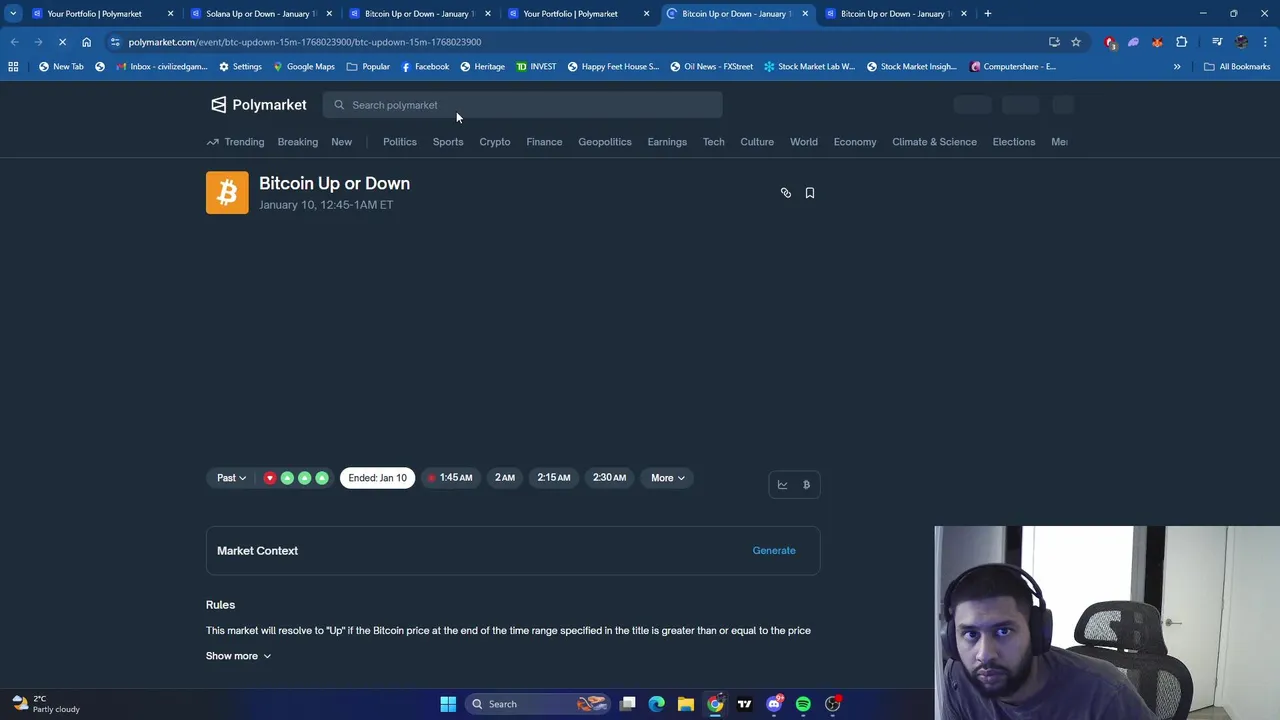
Task: Click the Search polymarket field
Action: tap(522, 105)
